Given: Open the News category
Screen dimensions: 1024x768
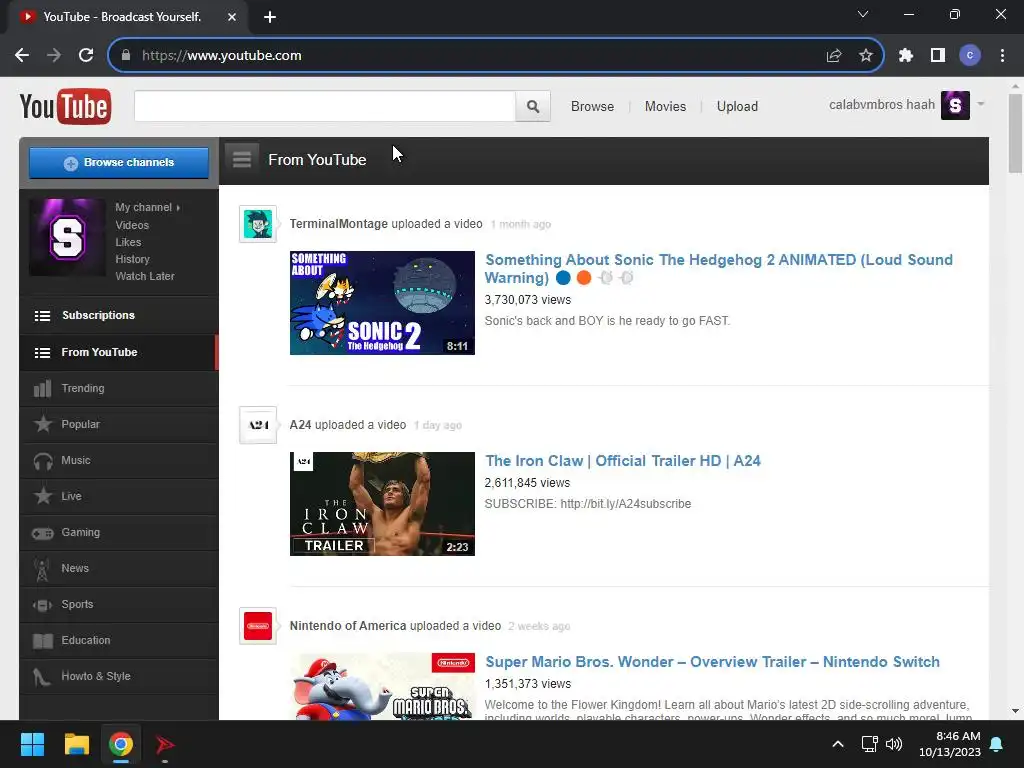Looking at the screenshot, I should pyautogui.click(x=119, y=568).
